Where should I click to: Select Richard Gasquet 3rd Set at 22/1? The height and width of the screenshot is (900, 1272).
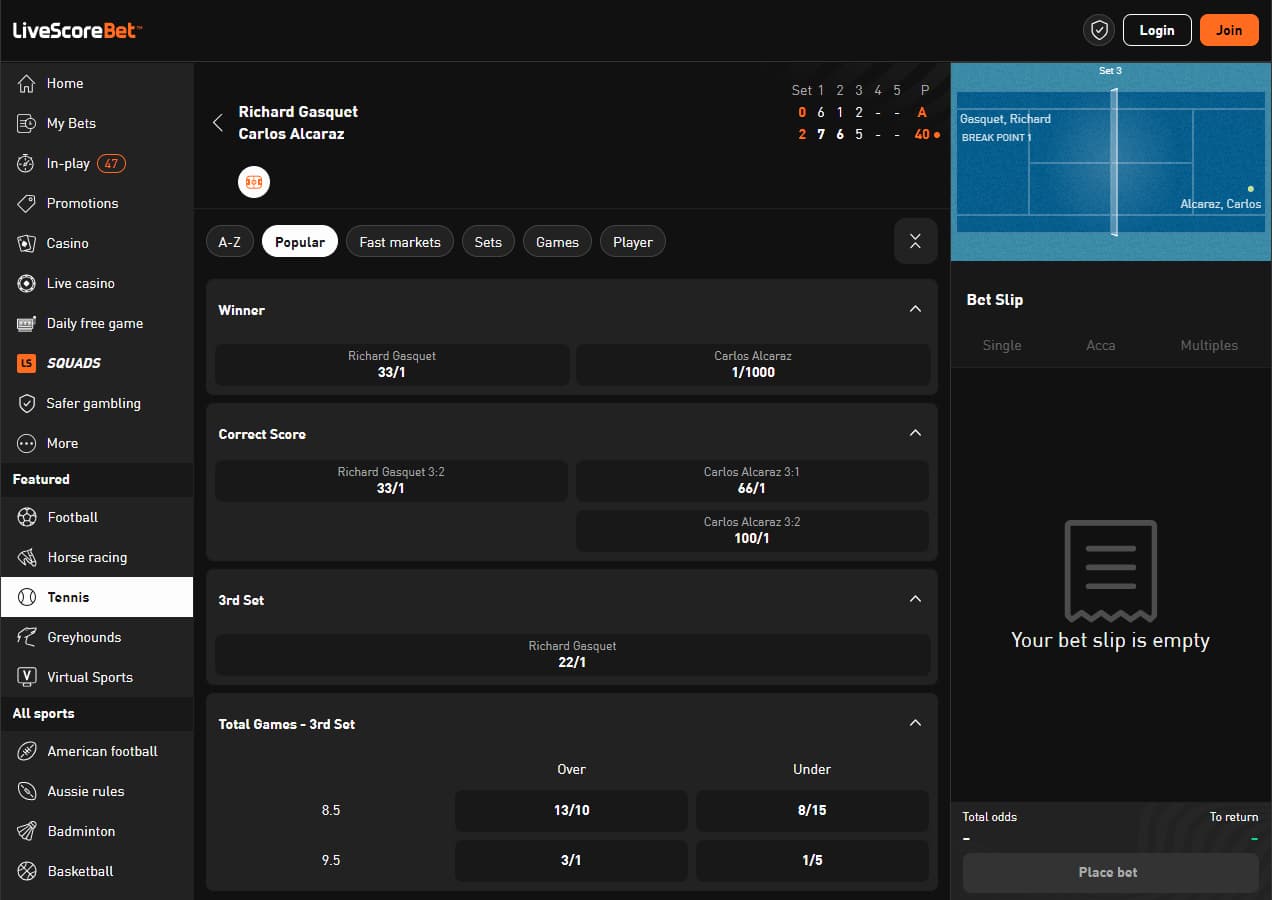click(572, 655)
